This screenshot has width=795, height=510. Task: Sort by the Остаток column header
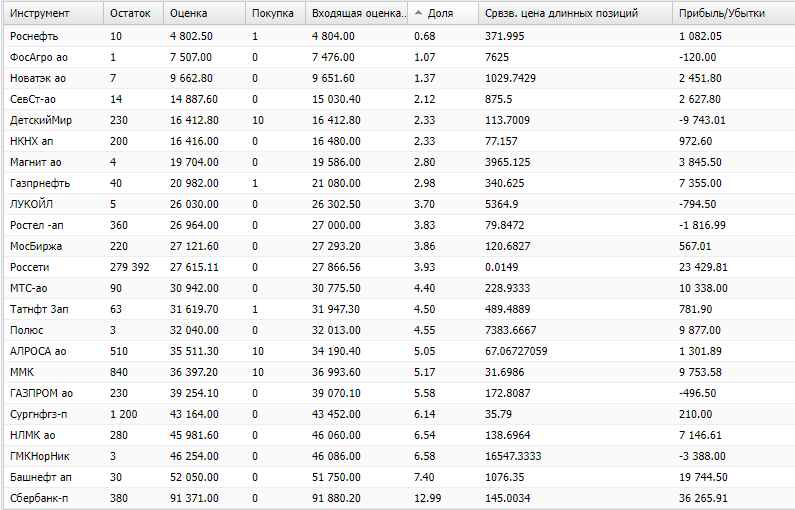coord(133,13)
